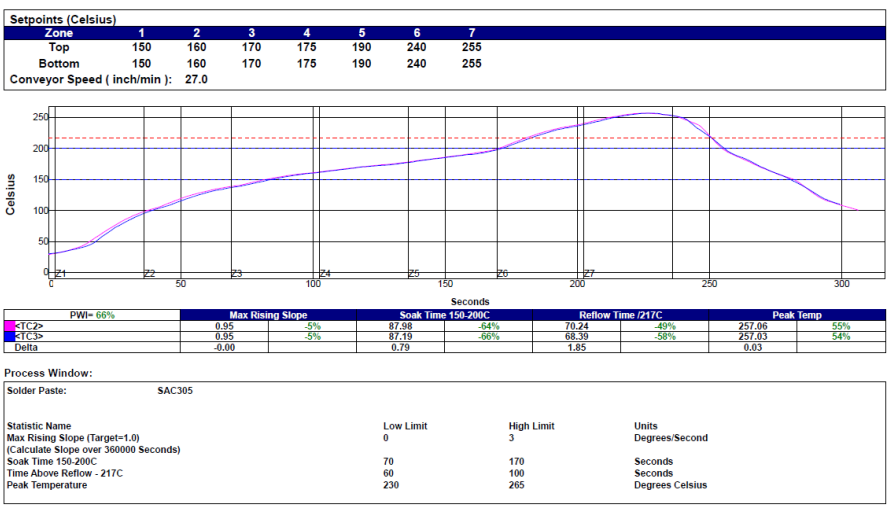Click the "Top" row label
The height and width of the screenshot is (507, 889).
[59, 47]
